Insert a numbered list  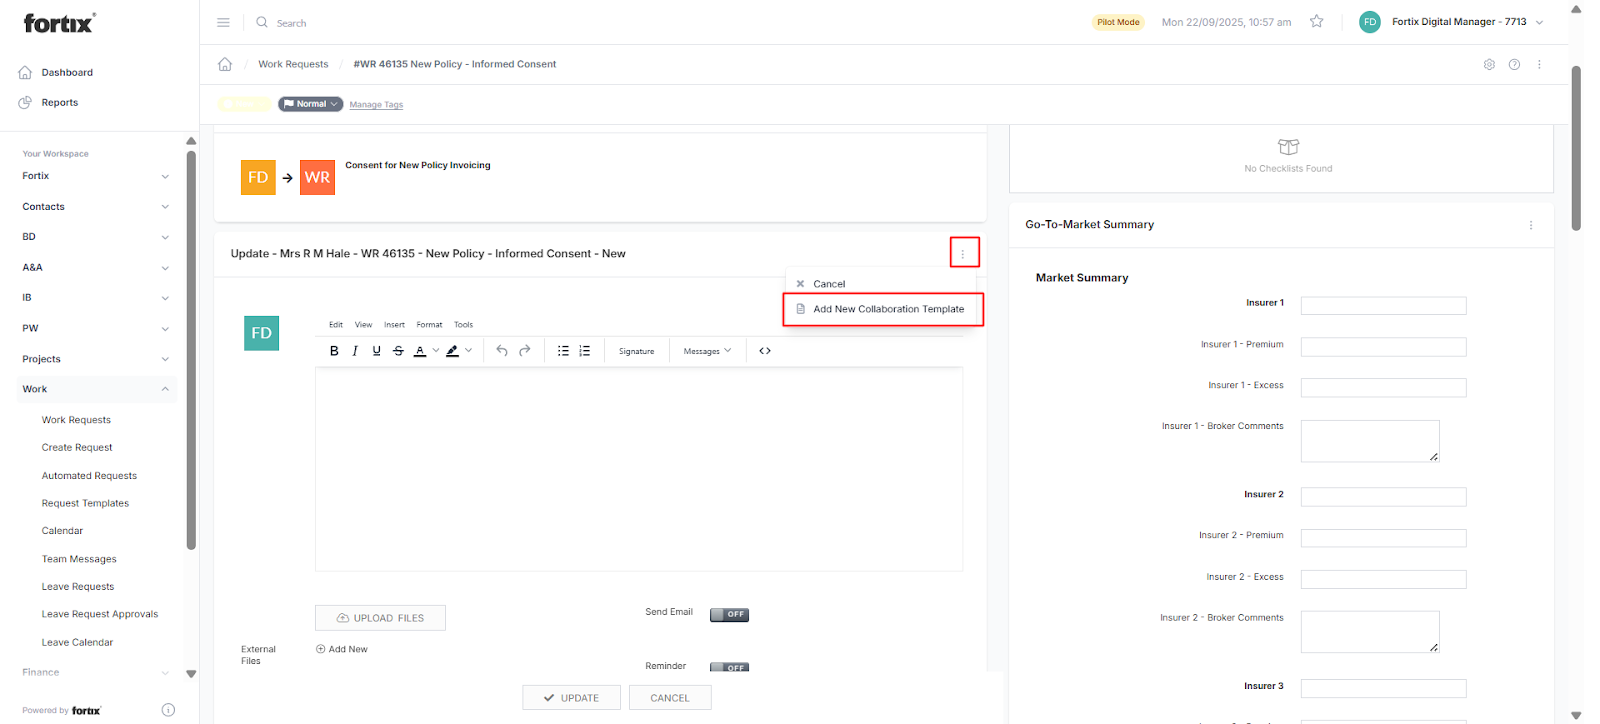tap(585, 351)
